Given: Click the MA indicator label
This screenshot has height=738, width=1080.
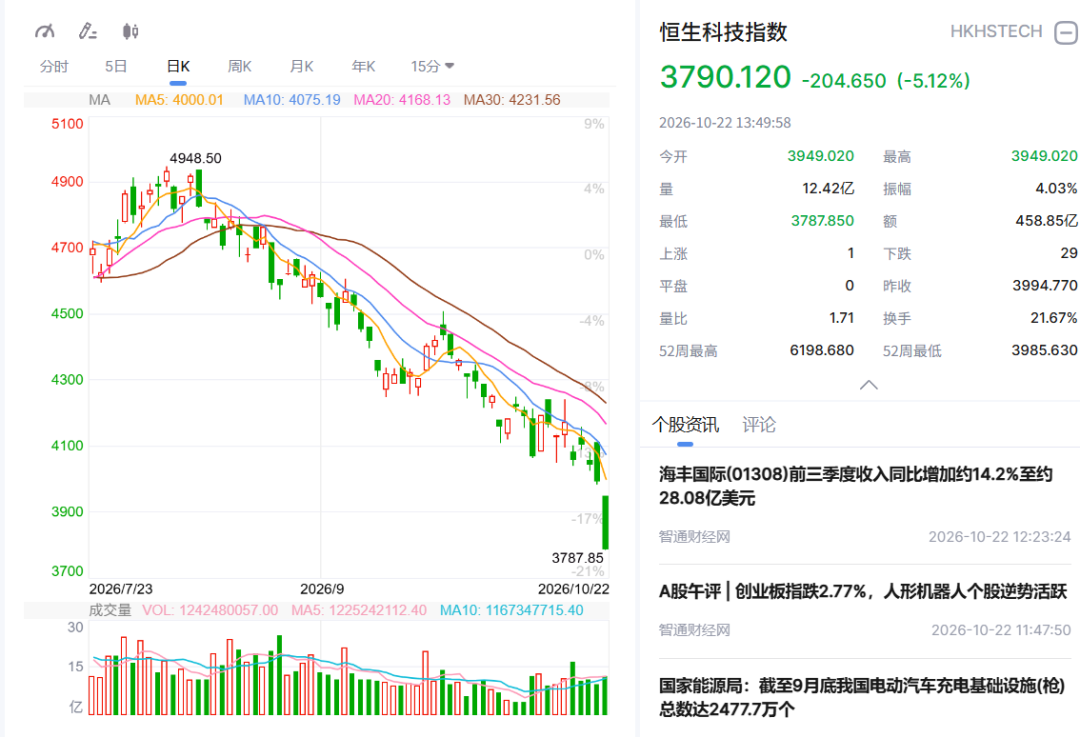Looking at the screenshot, I should 99,100.
